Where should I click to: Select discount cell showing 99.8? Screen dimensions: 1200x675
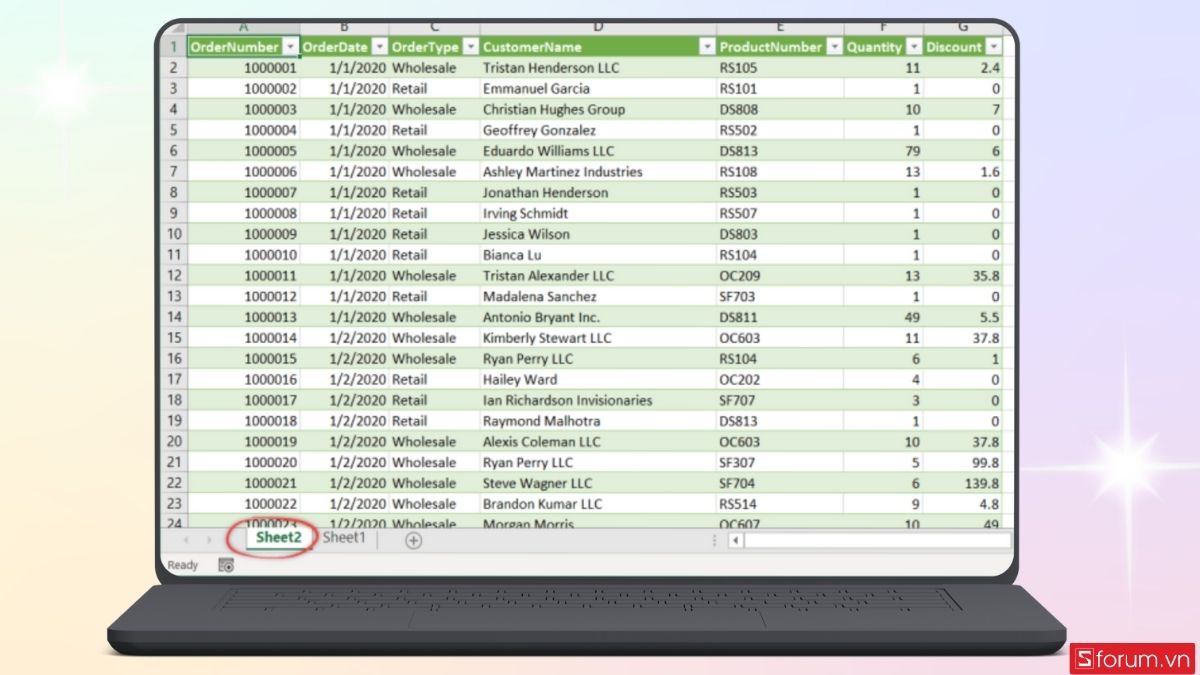tap(963, 462)
